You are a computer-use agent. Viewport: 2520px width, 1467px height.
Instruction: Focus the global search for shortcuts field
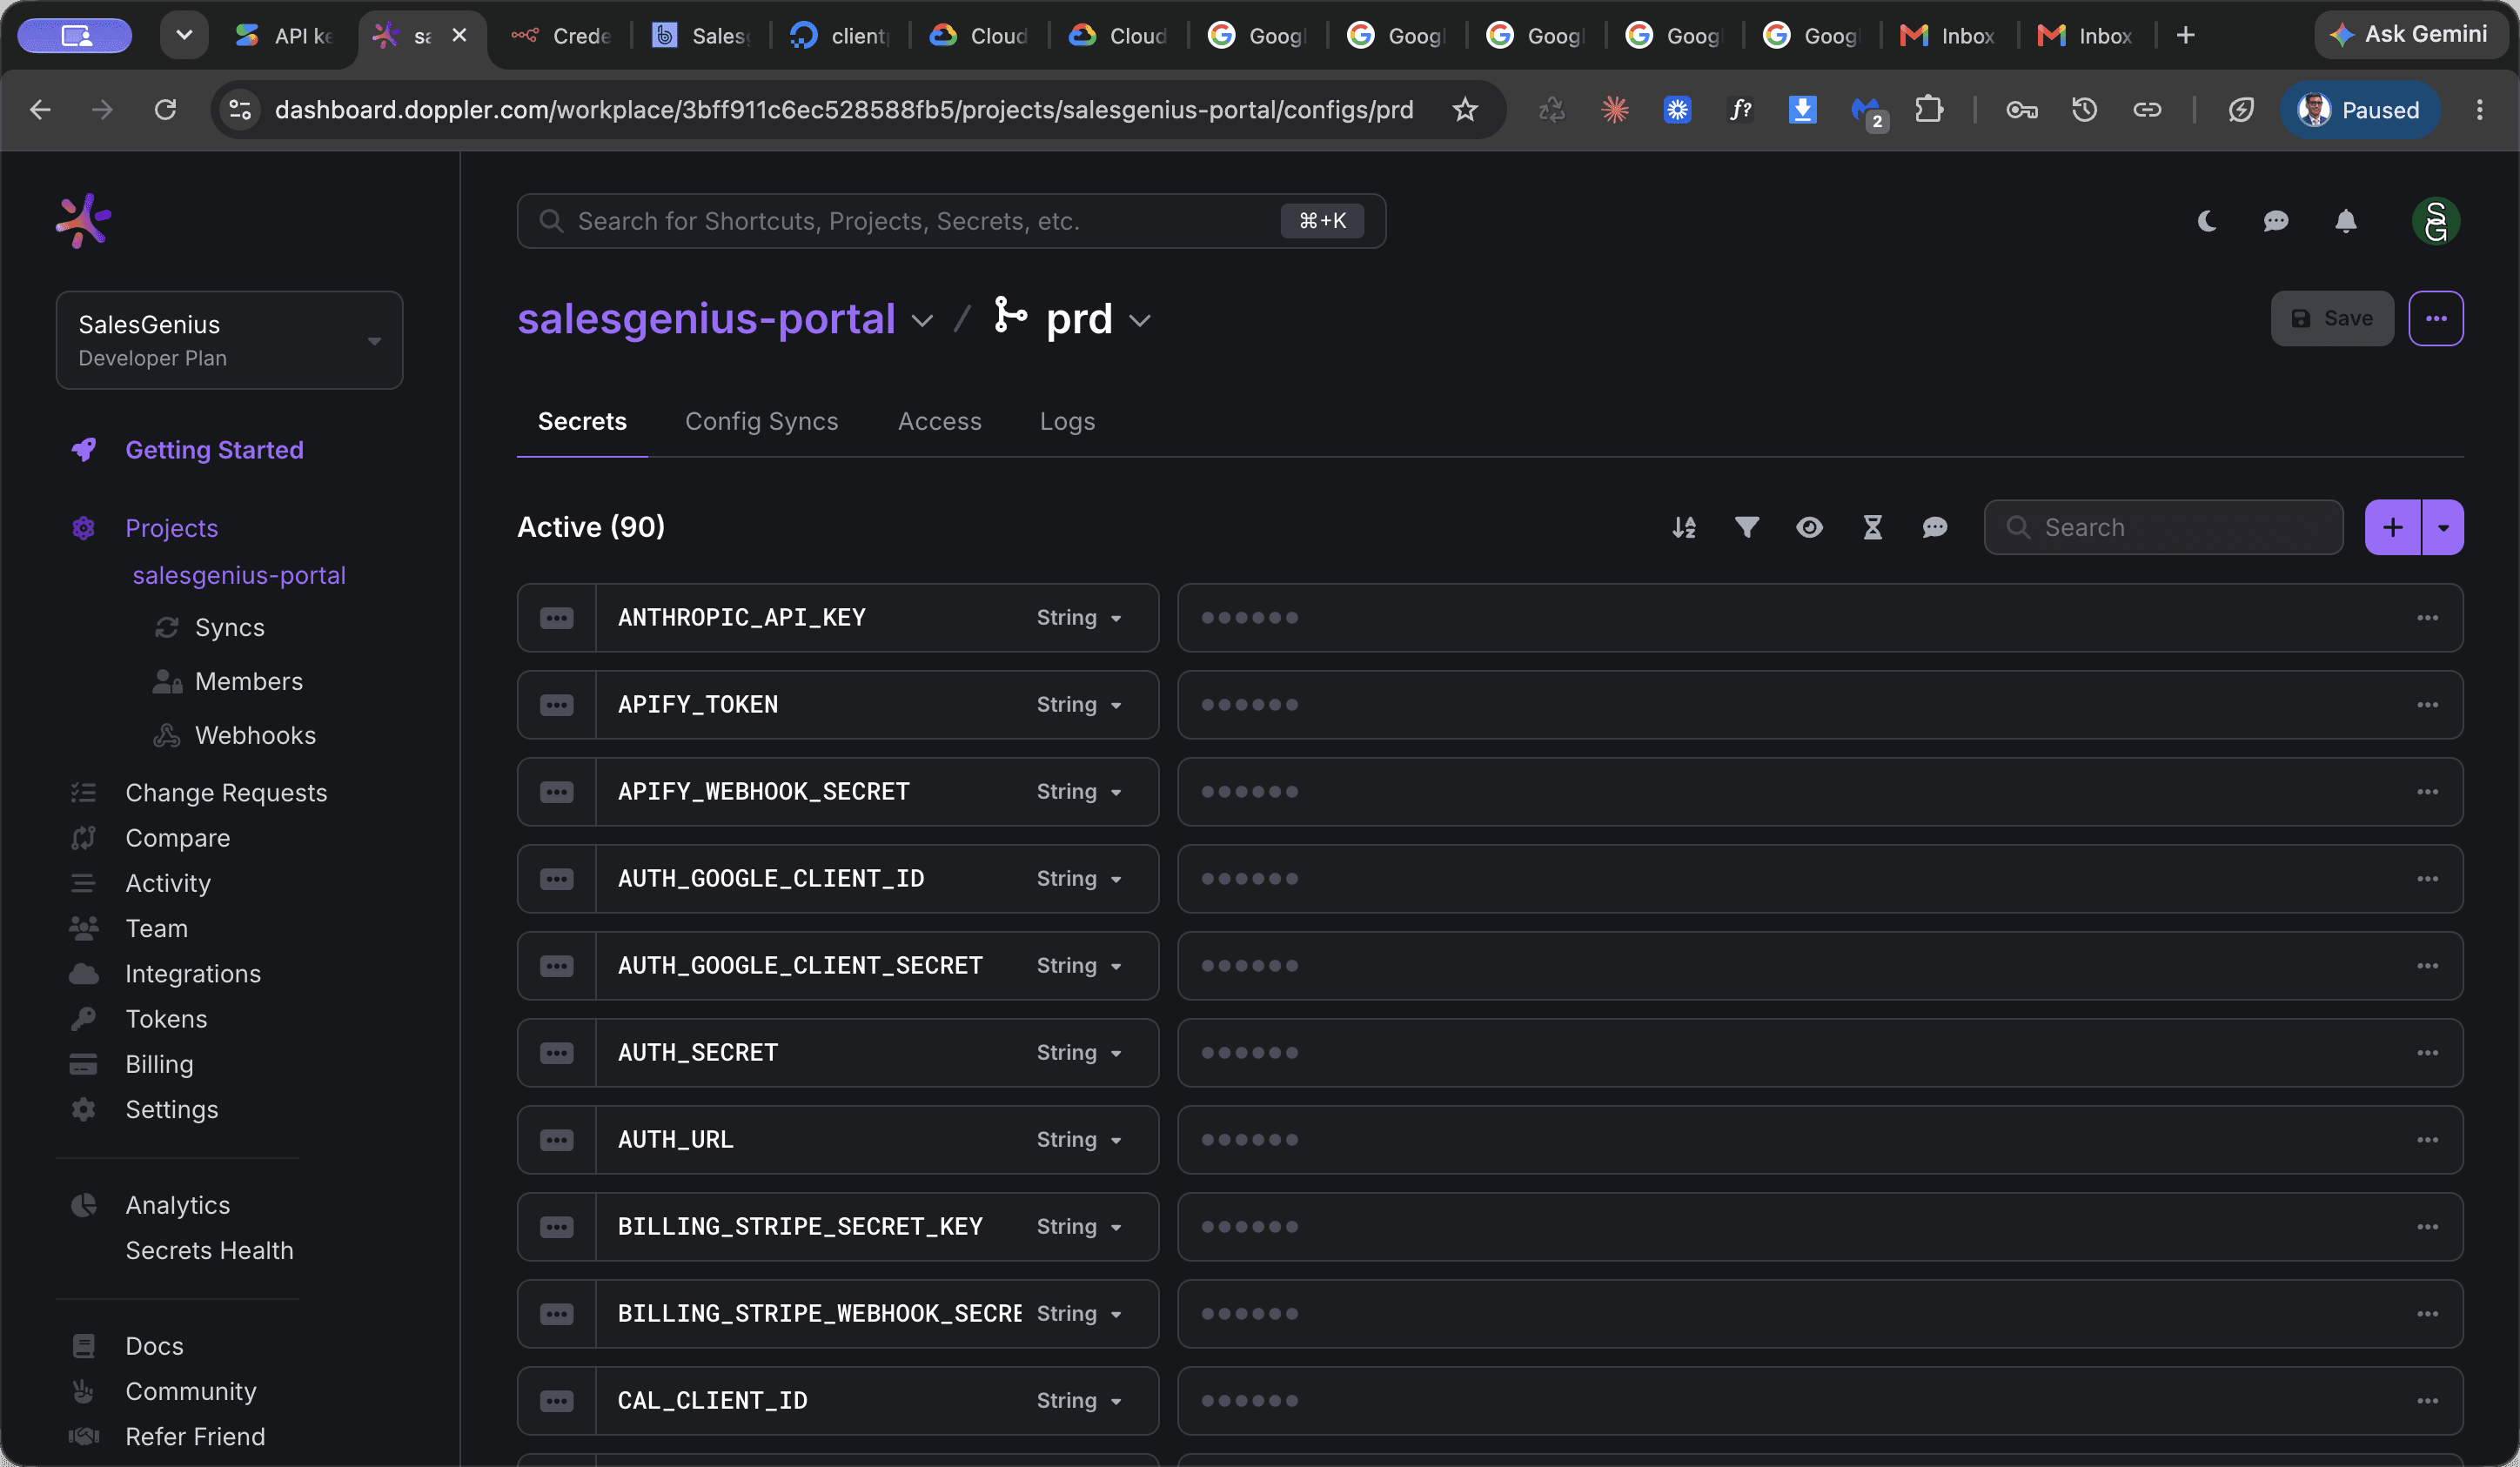[951, 221]
